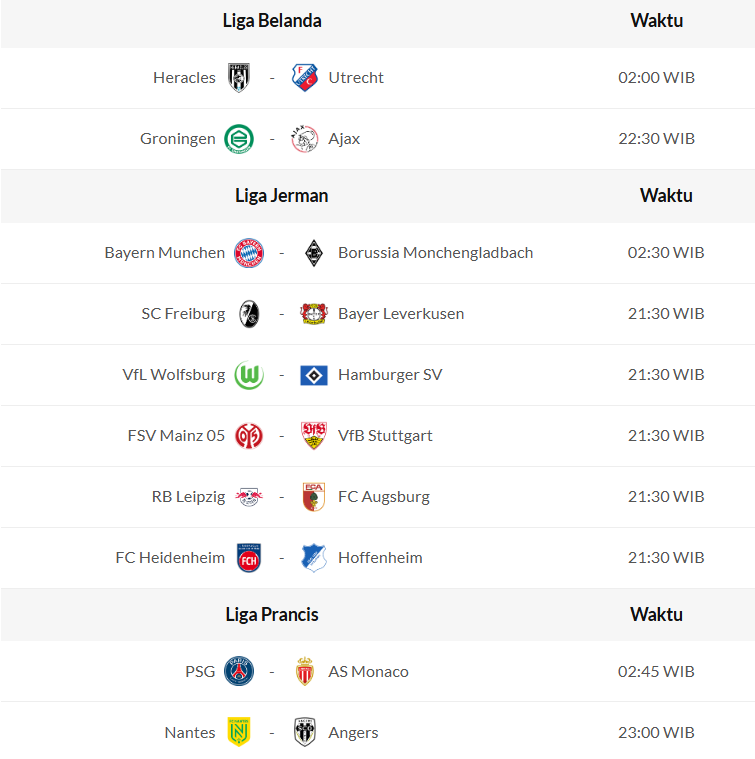Open the Bayern Munchen crest
This screenshot has width=755, height=759.
tap(249, 253)
